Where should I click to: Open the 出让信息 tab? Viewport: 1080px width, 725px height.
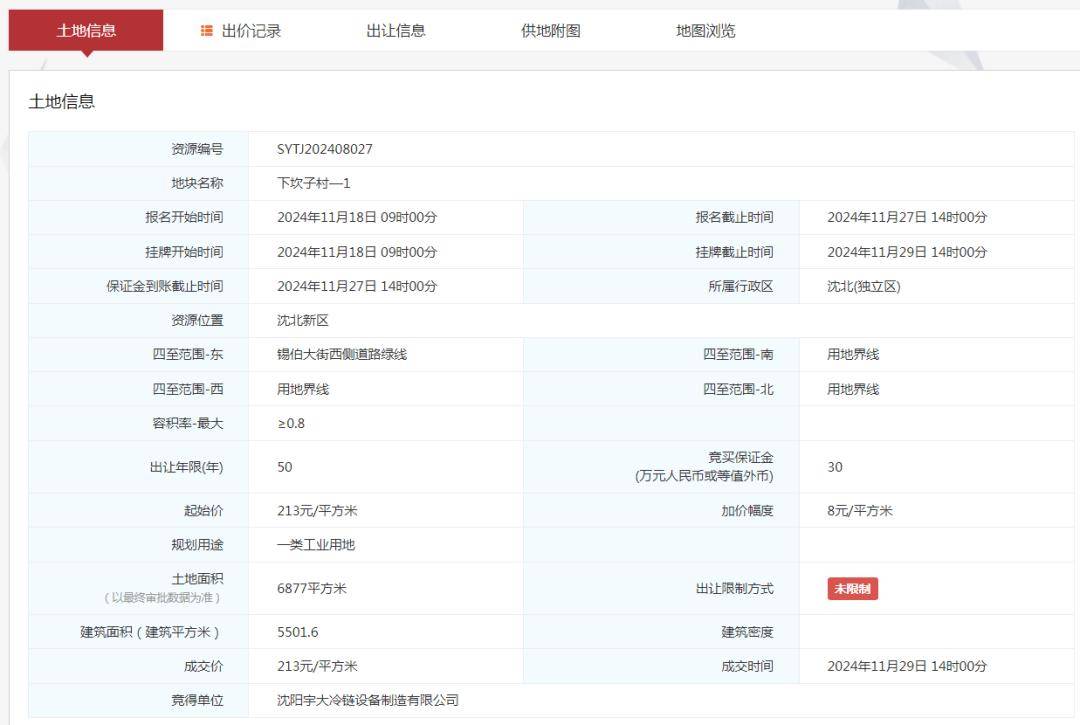point(396,31)
